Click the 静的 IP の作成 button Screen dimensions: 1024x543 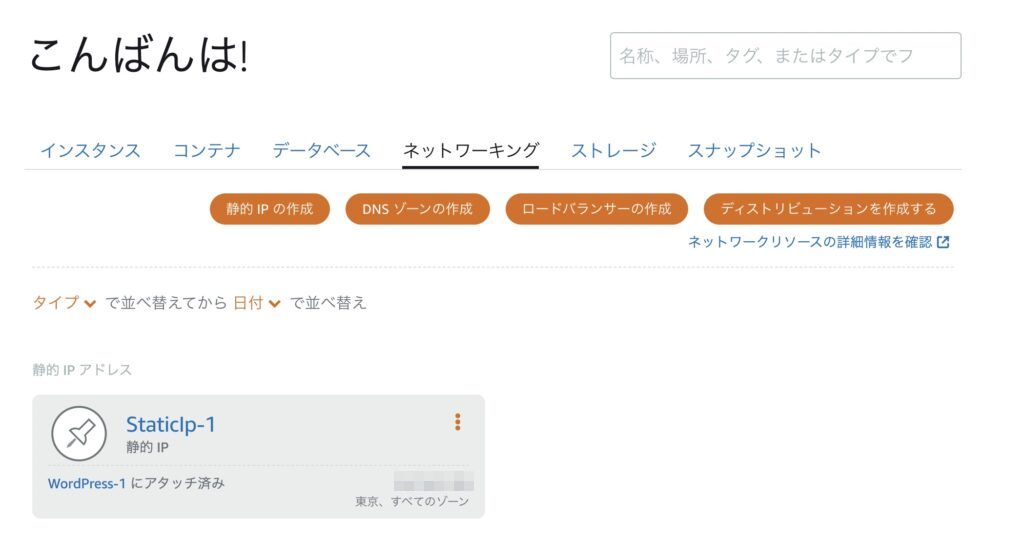270,209
